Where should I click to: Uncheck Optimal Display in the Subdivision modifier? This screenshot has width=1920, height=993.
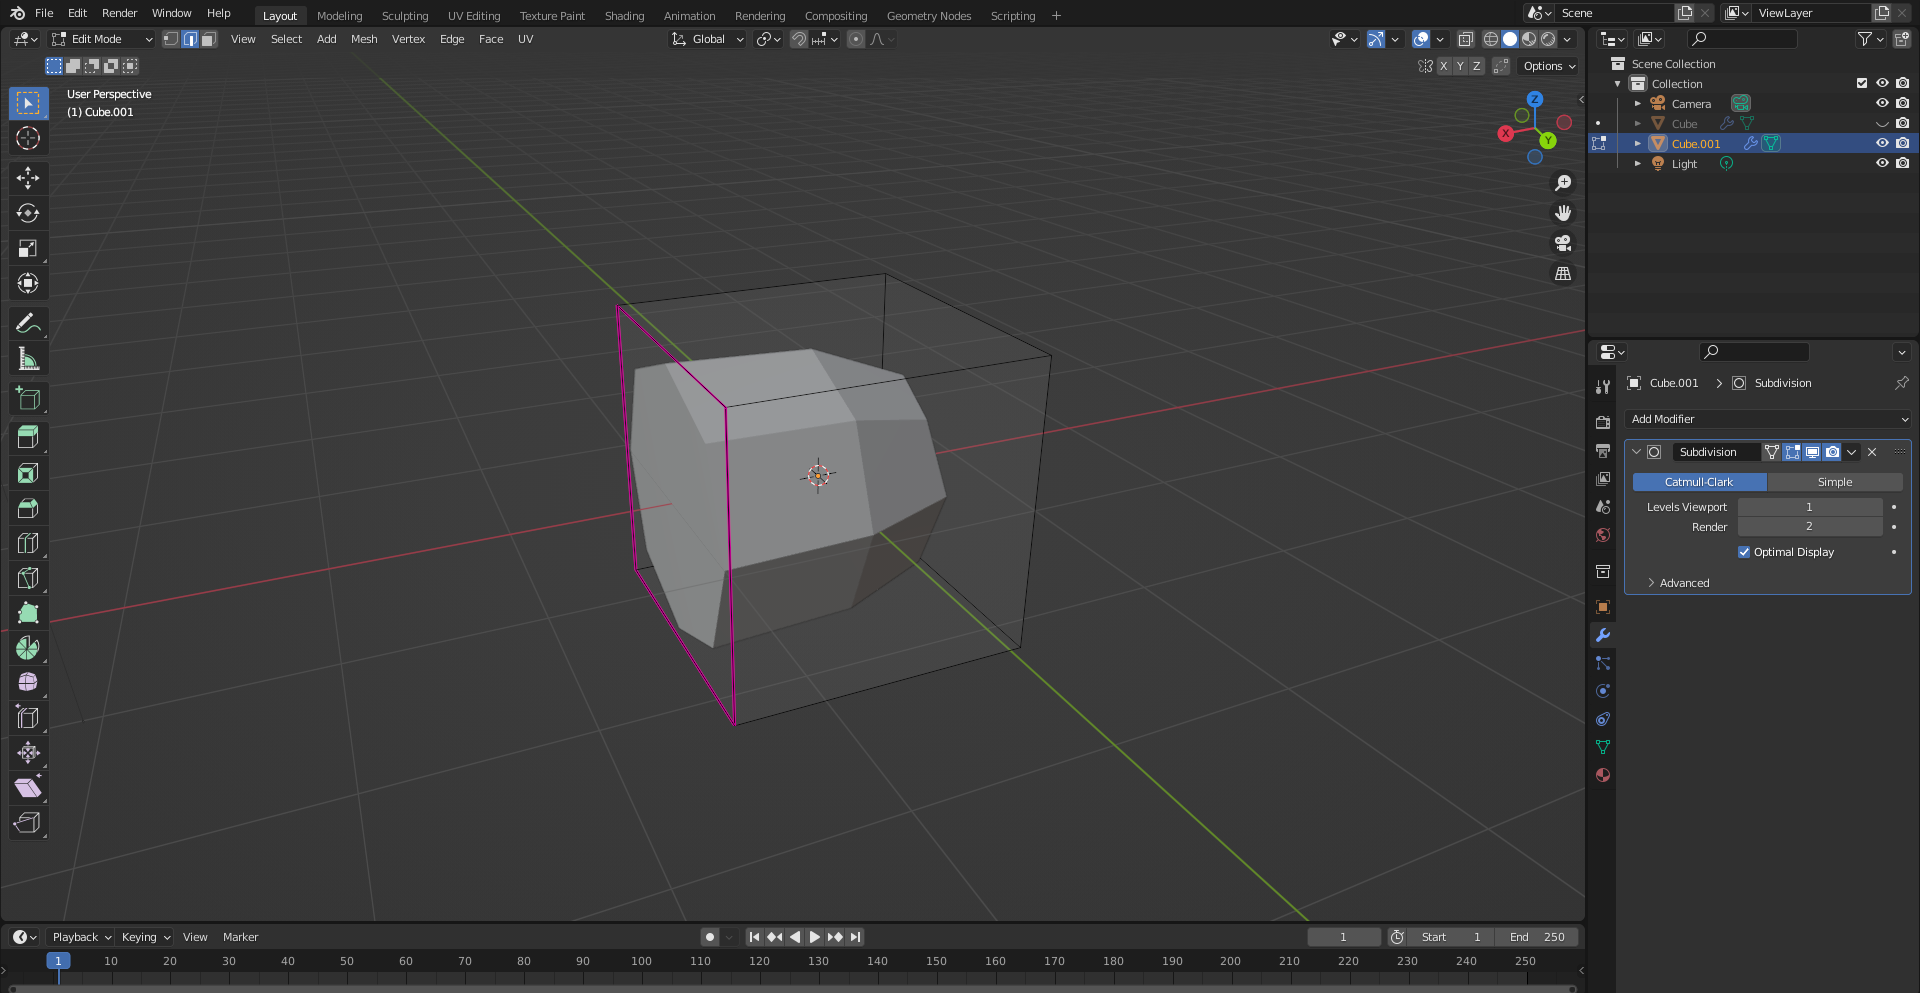(1744, 551)
